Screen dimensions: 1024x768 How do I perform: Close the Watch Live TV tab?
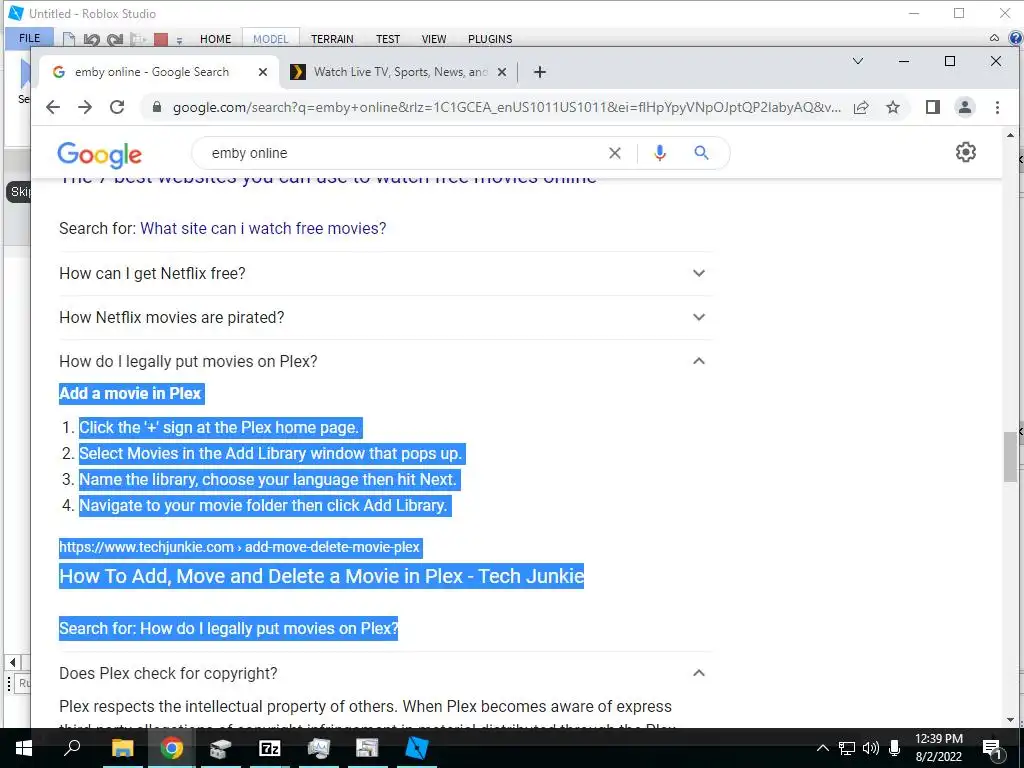(x=502, y=72)
